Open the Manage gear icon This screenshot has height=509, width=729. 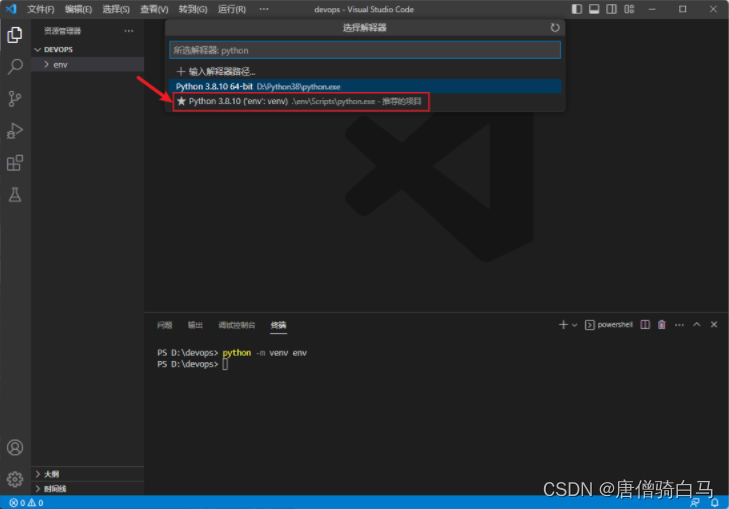(x=15, y=479)
